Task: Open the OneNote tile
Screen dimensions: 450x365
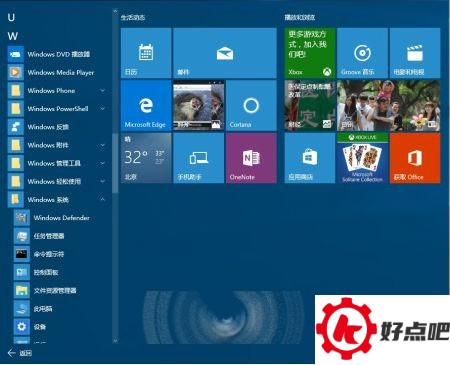Action: pyautogui.click(x=251, y=158)
